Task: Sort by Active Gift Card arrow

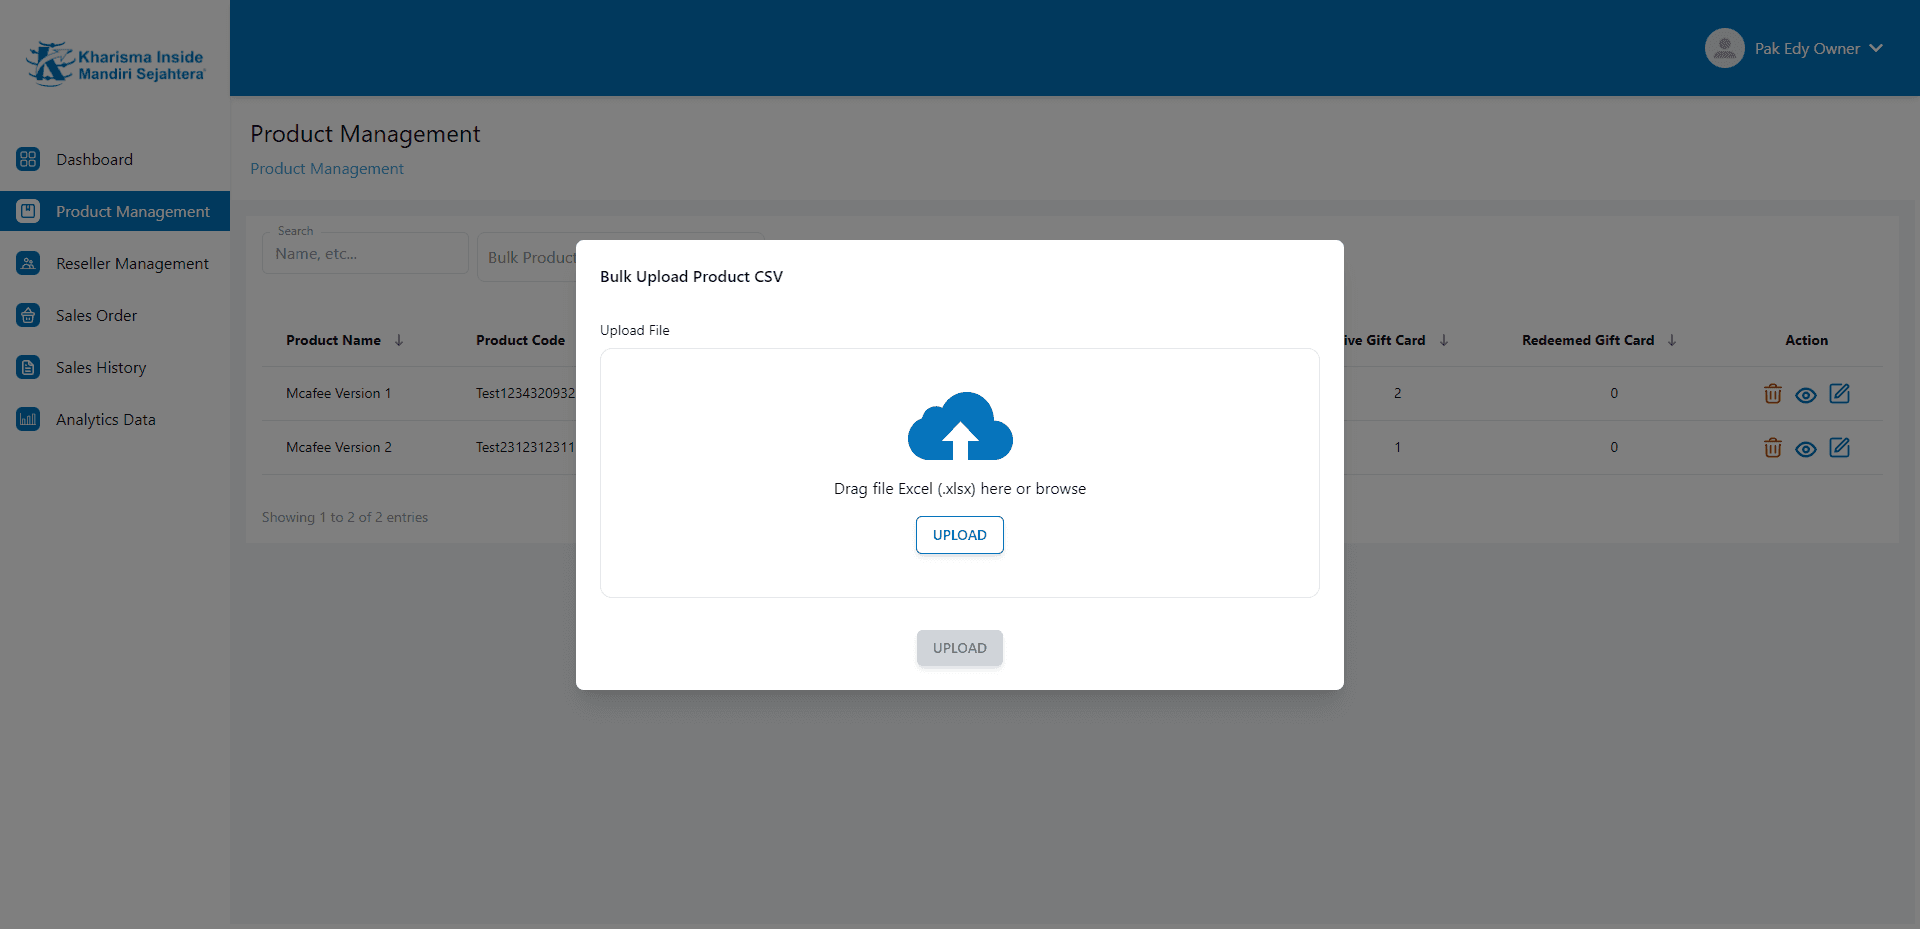Action: pos(1444,340)
